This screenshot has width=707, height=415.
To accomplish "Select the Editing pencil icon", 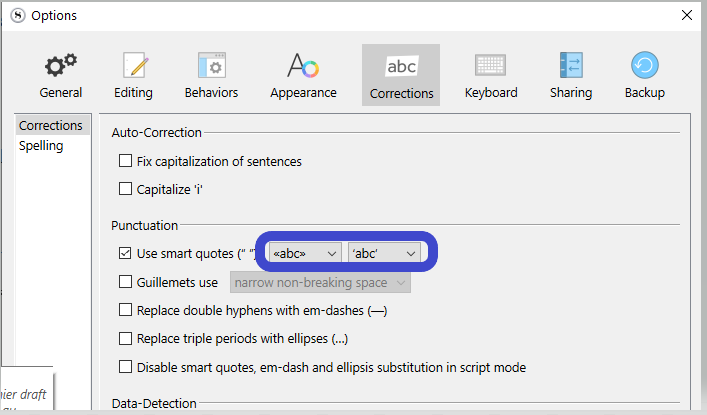I will [134, 66].
